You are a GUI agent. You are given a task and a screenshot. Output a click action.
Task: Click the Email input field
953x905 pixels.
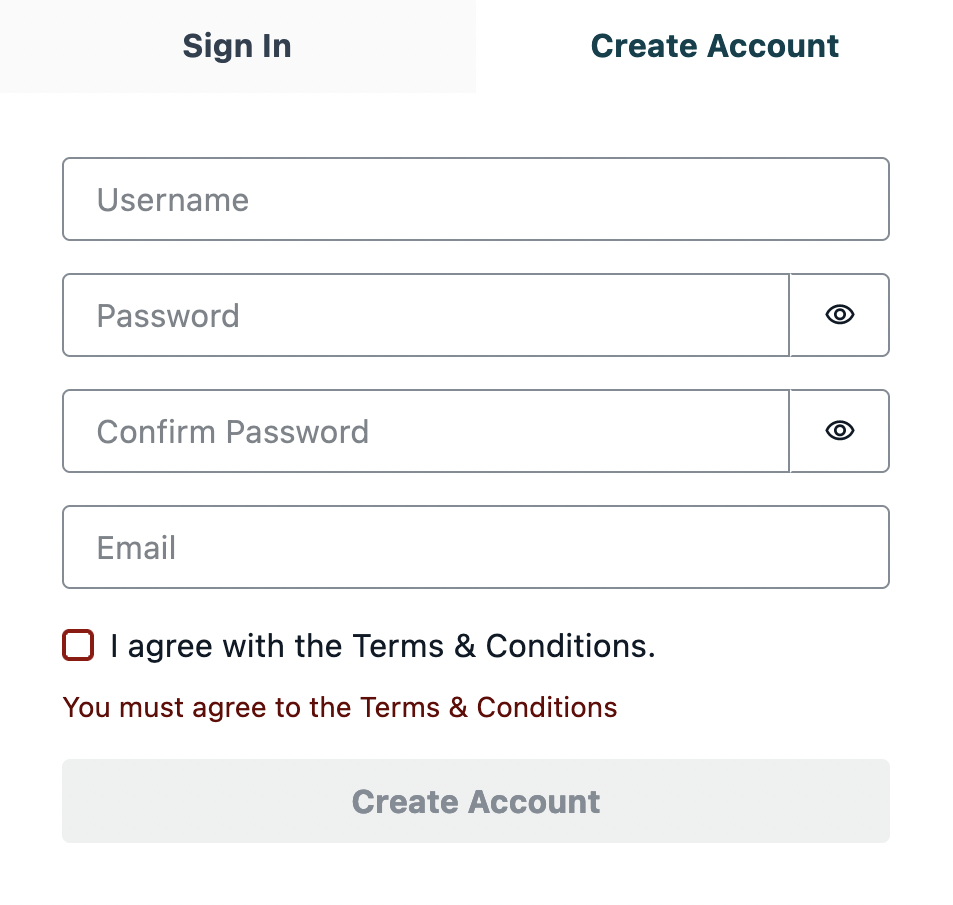tap(476, 547)
